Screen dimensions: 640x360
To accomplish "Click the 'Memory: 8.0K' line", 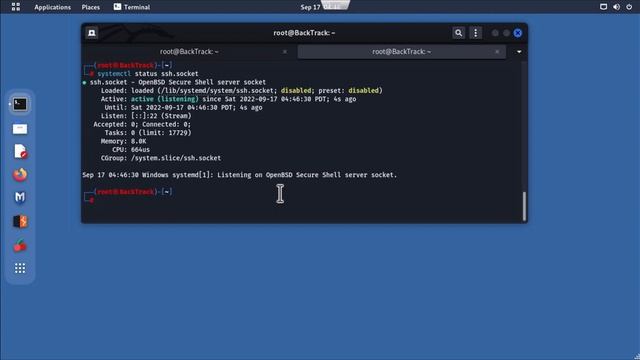I will [123, 141].
